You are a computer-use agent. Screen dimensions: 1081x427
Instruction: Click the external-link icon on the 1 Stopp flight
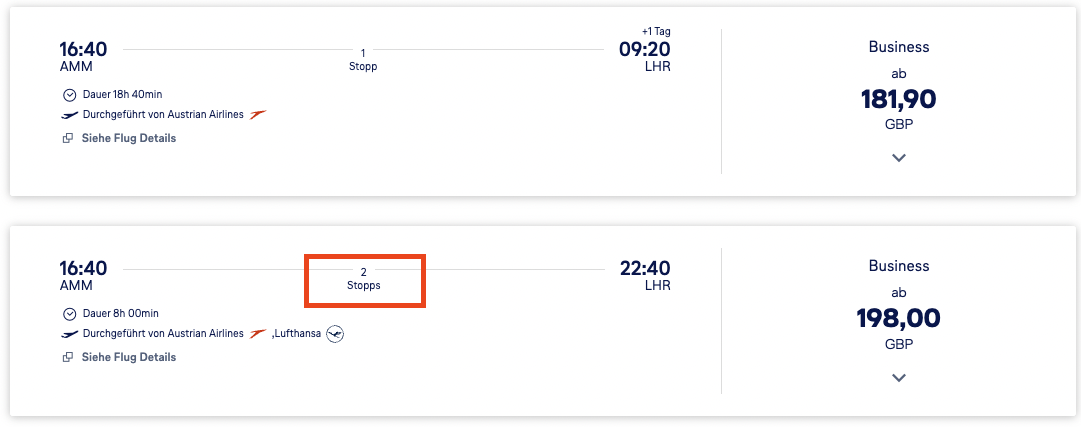click(68, 138)
